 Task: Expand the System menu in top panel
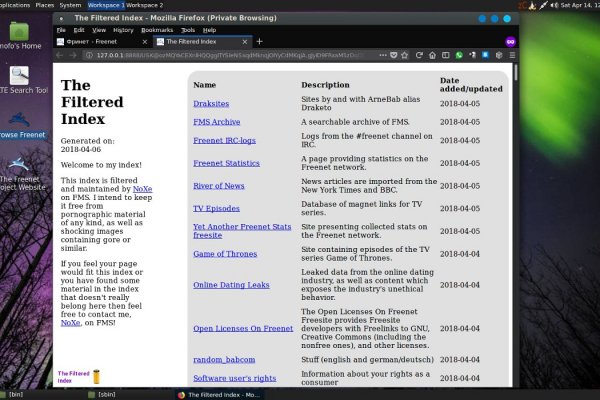[x=71, y=5]
